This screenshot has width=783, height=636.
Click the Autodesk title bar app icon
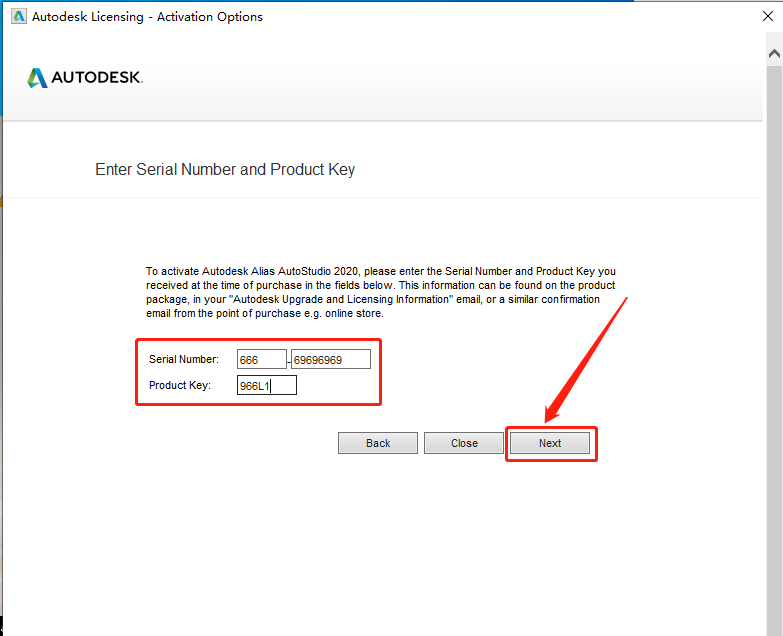(x=19, y=16)
